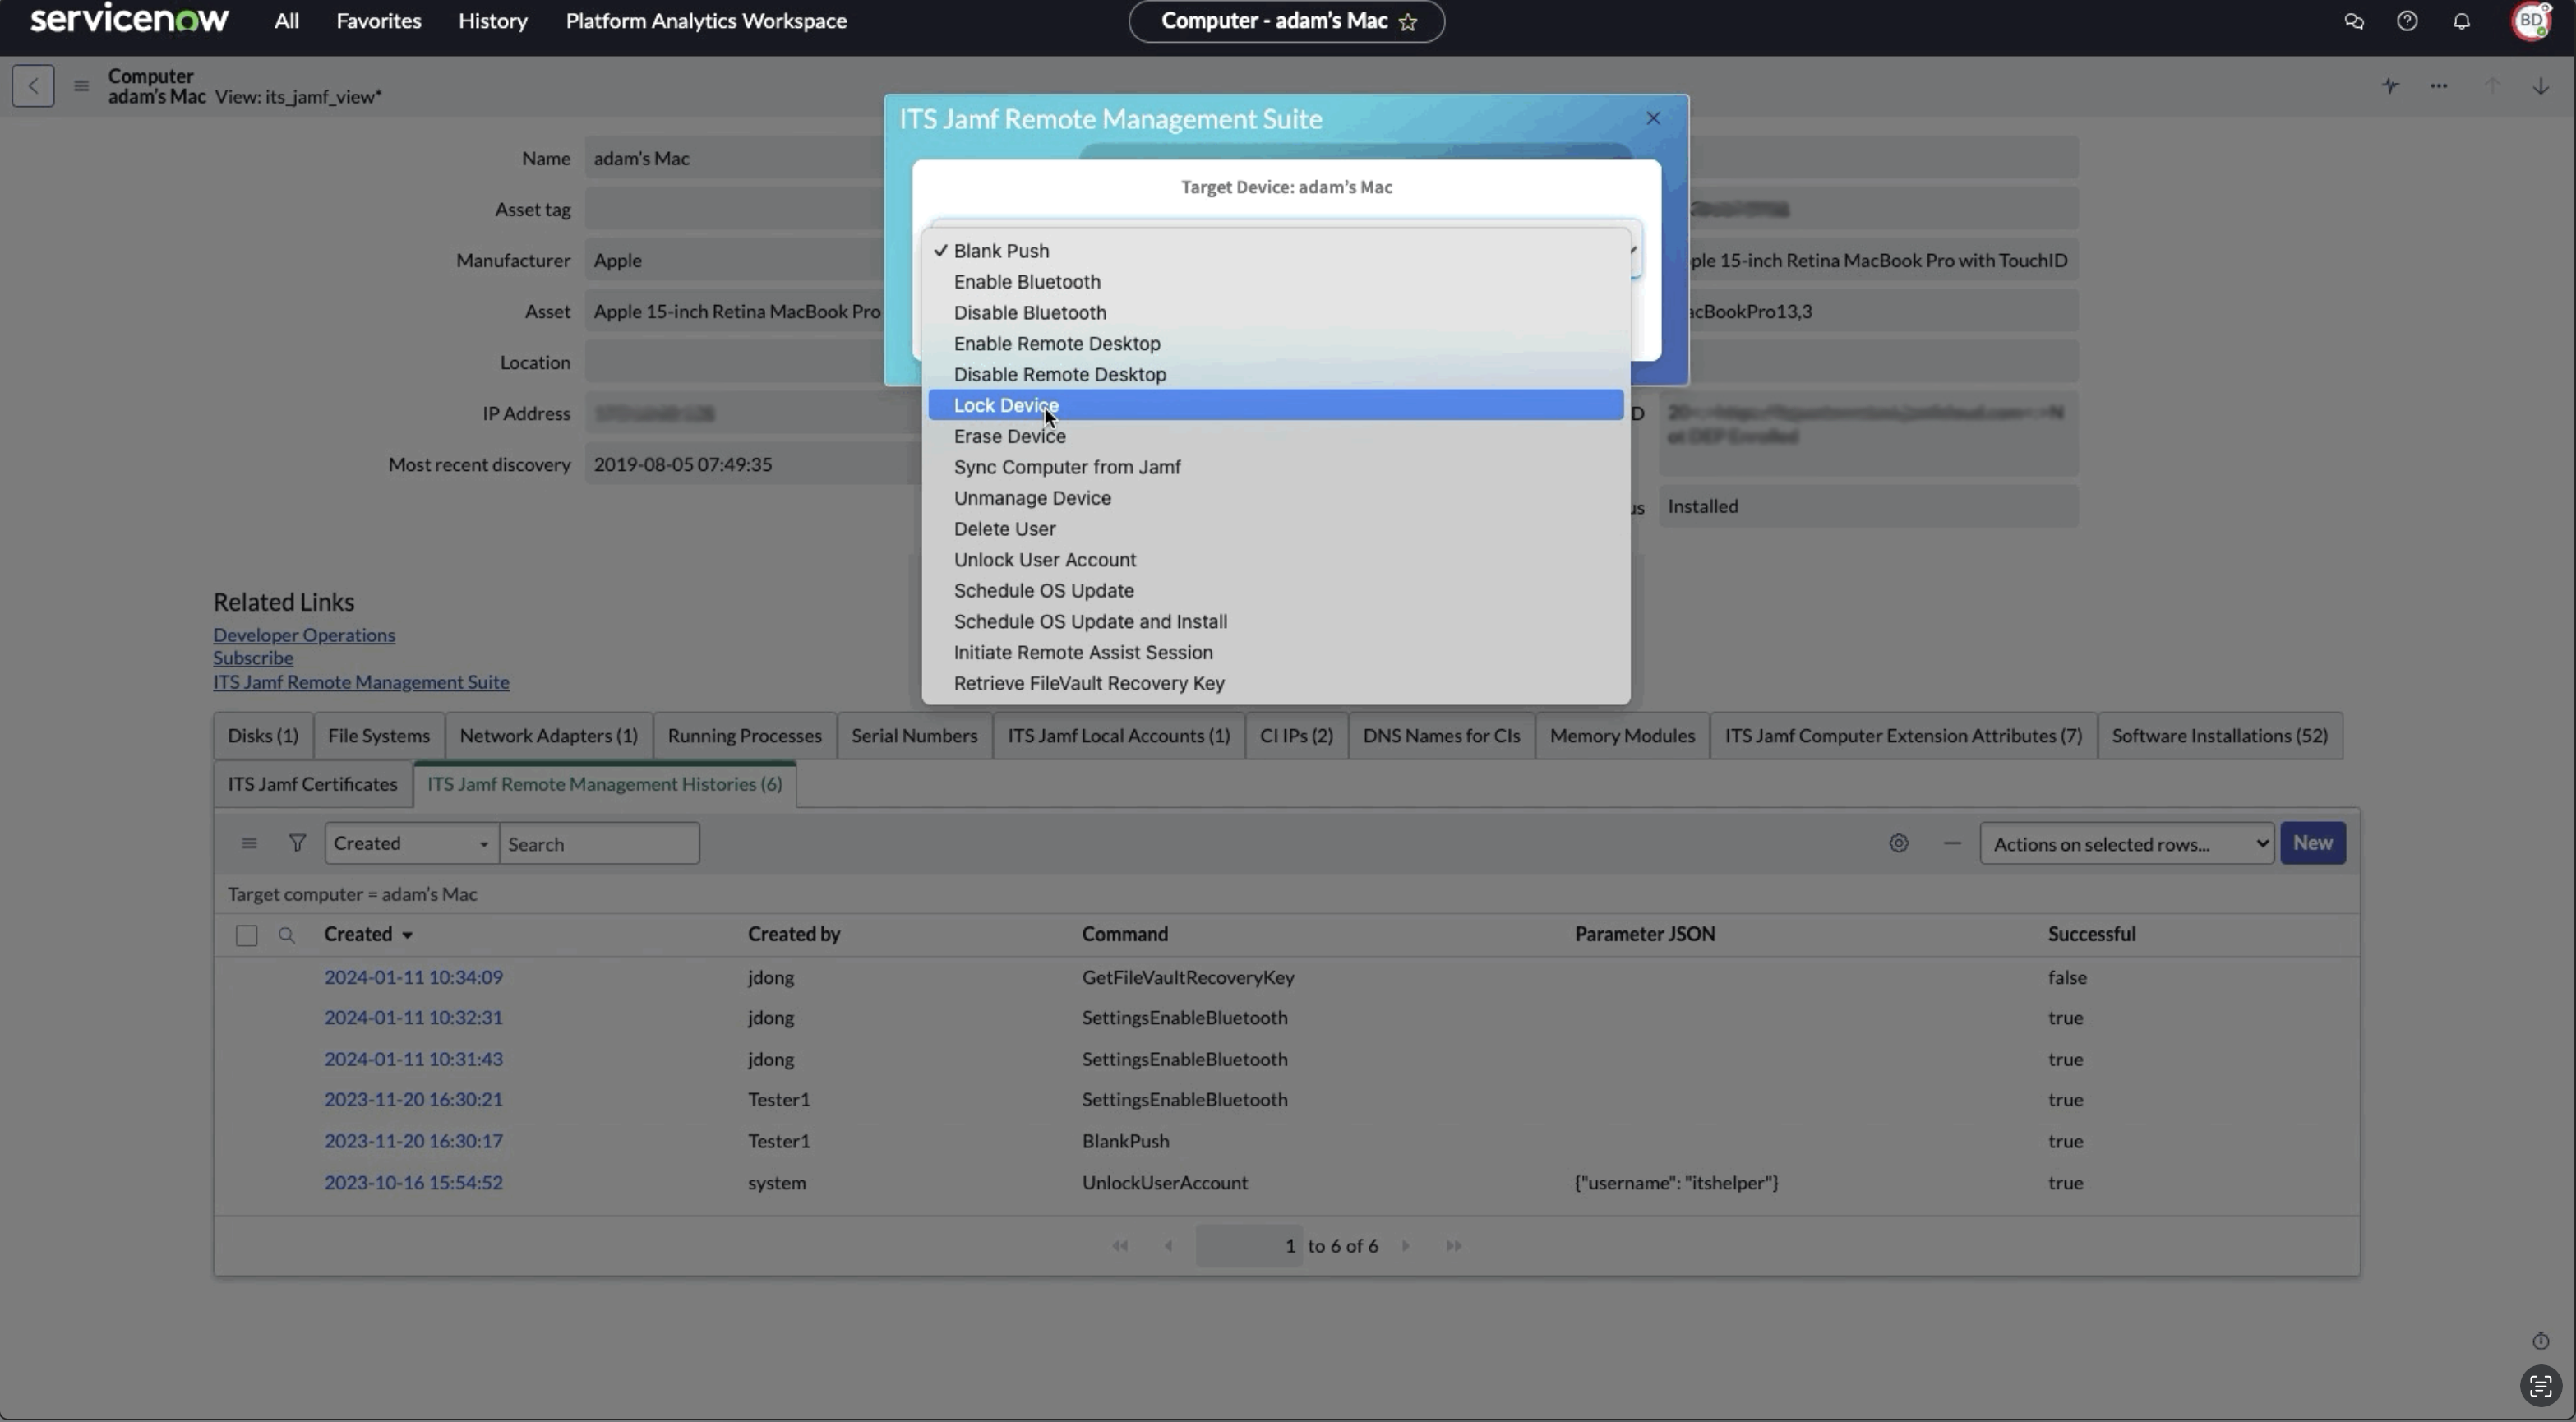Select Disable Bluetooth option
Image resolution: width=2576 pixels, height=1422 pixels.
click(x=1275, y=313)
